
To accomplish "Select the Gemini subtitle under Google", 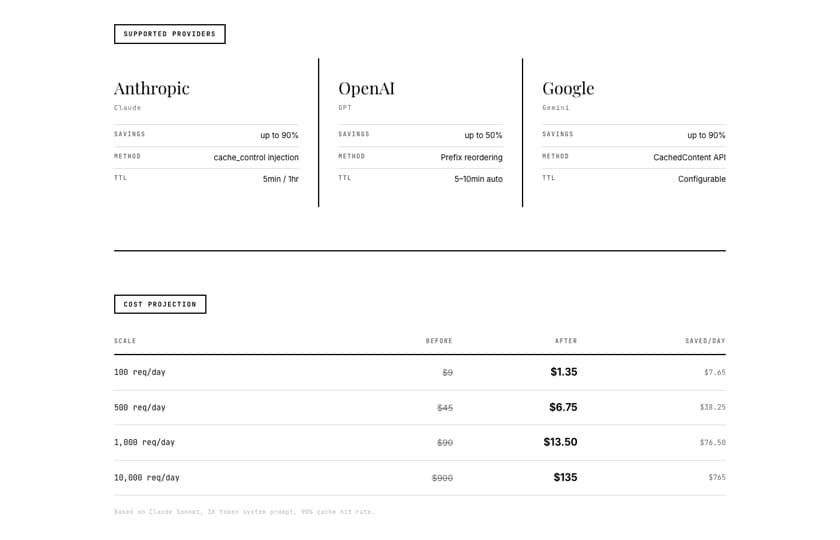I will pyautogui.click(x=556, y=108).
